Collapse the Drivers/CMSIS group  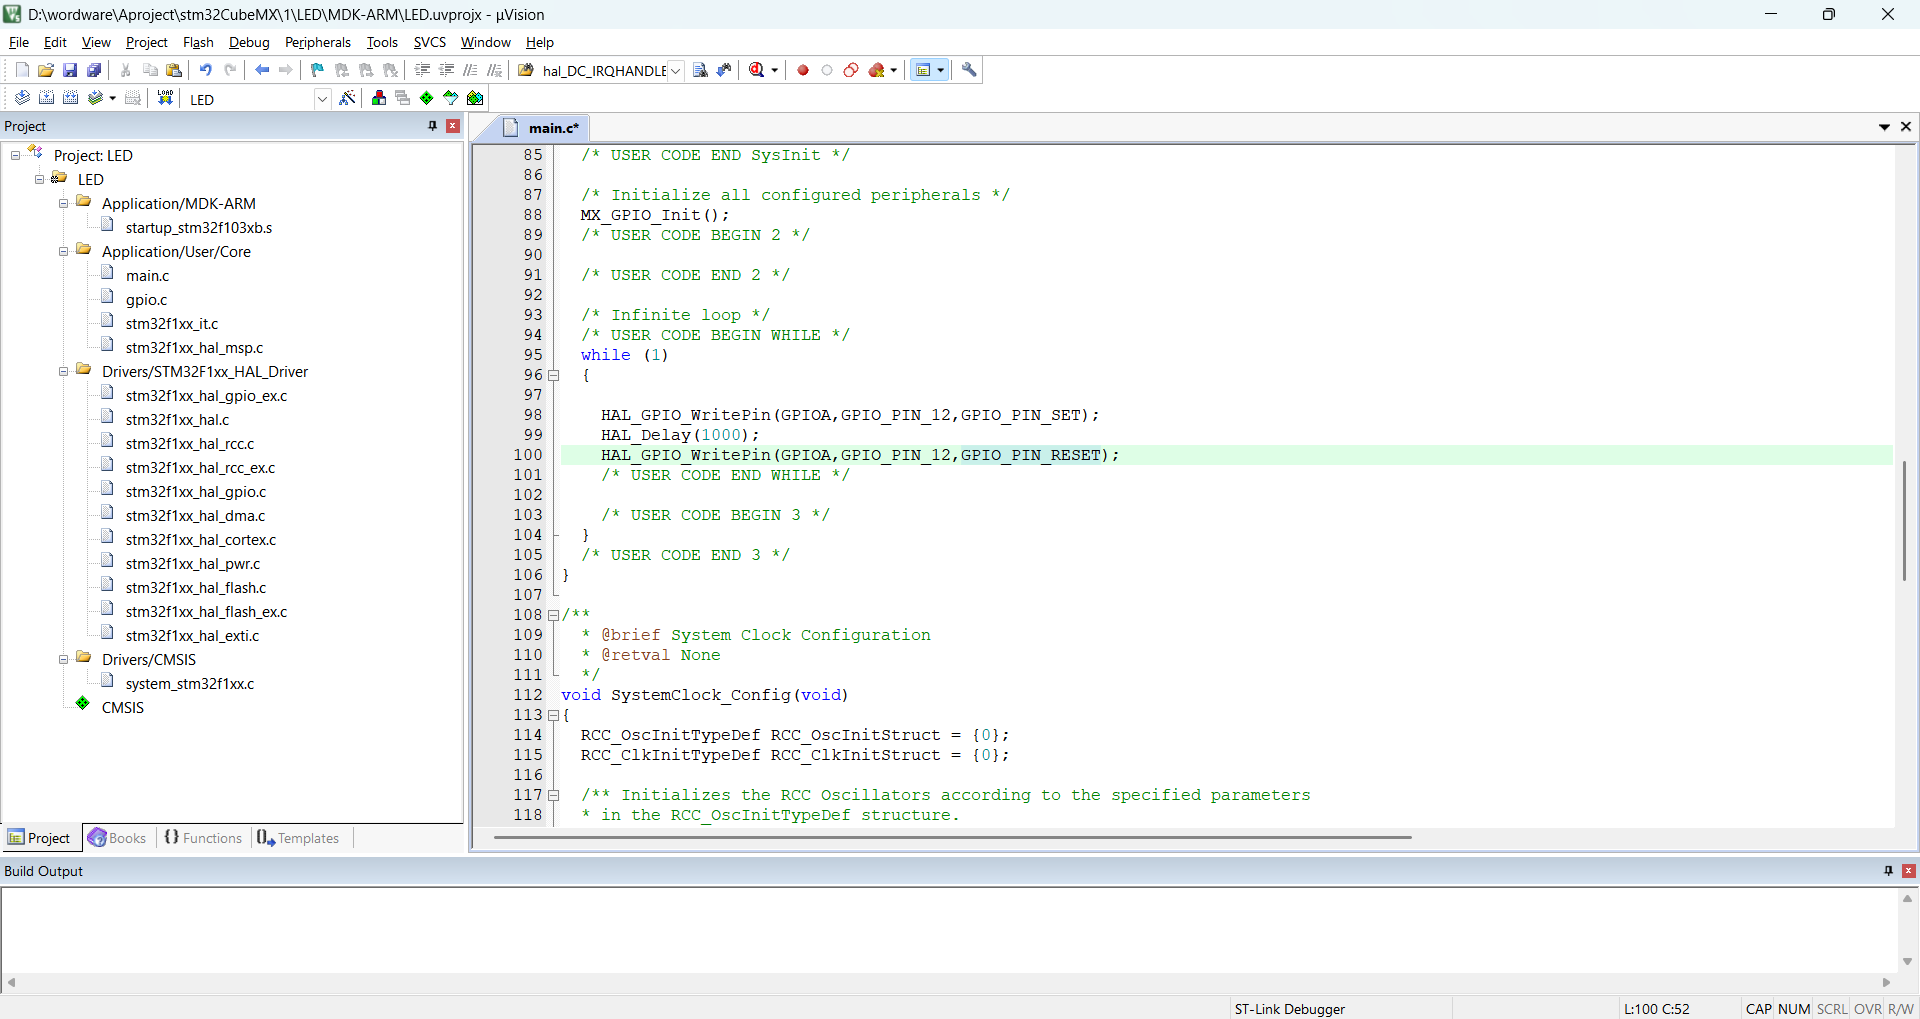pyautogui.click(x=63, y=659)
